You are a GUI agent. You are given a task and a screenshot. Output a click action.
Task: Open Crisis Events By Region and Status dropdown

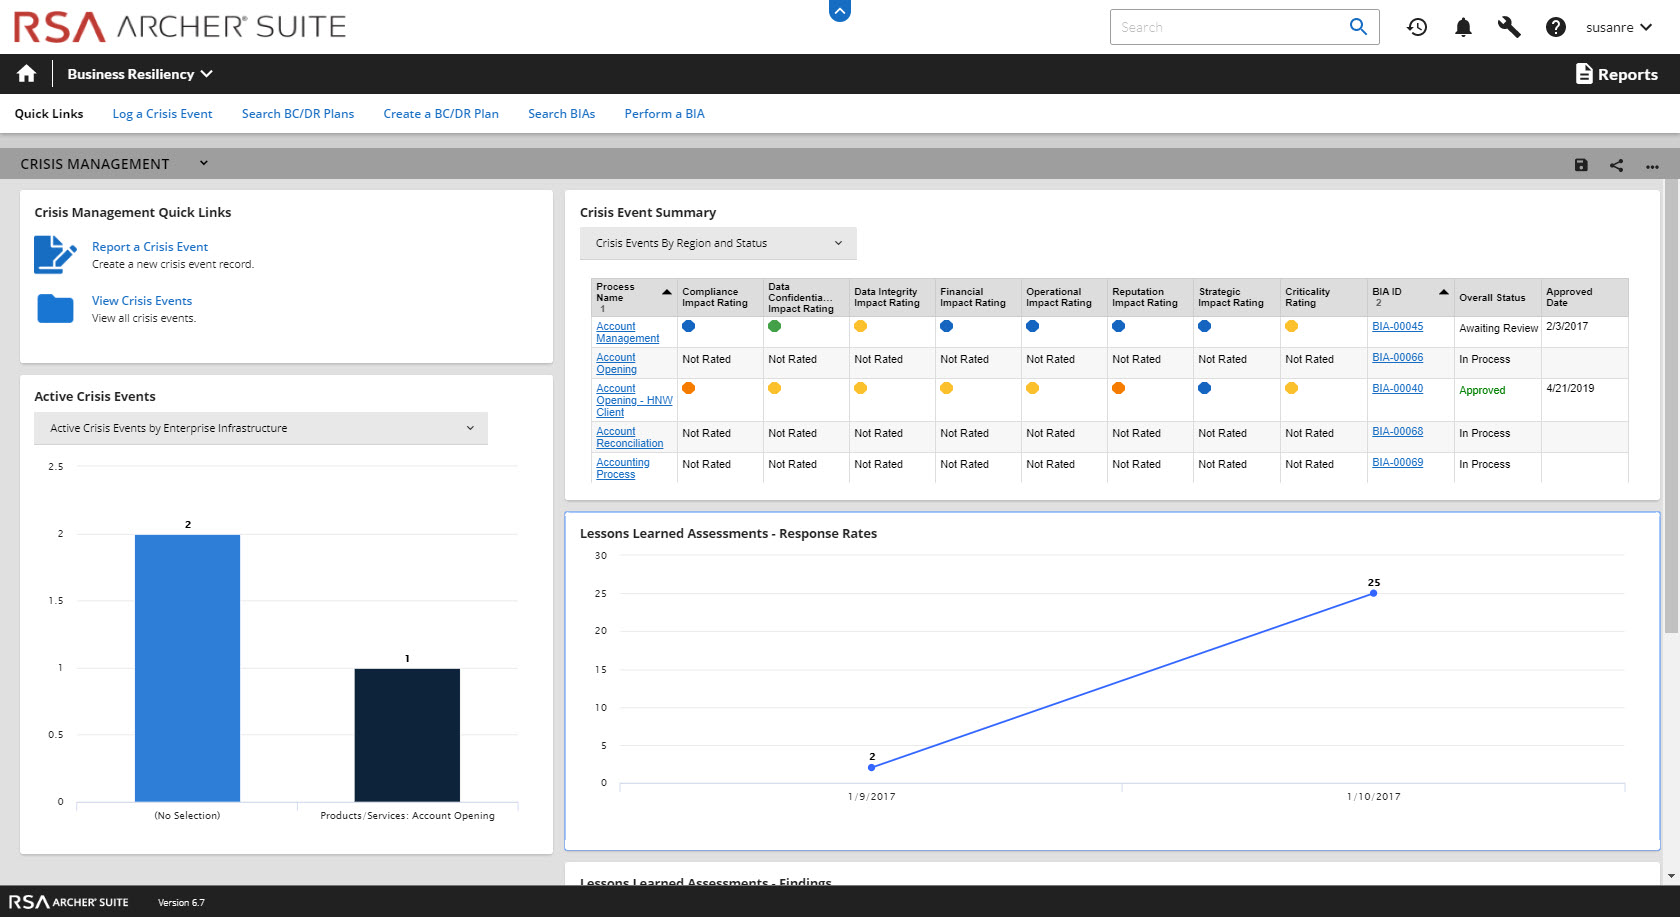click(718, 243)
